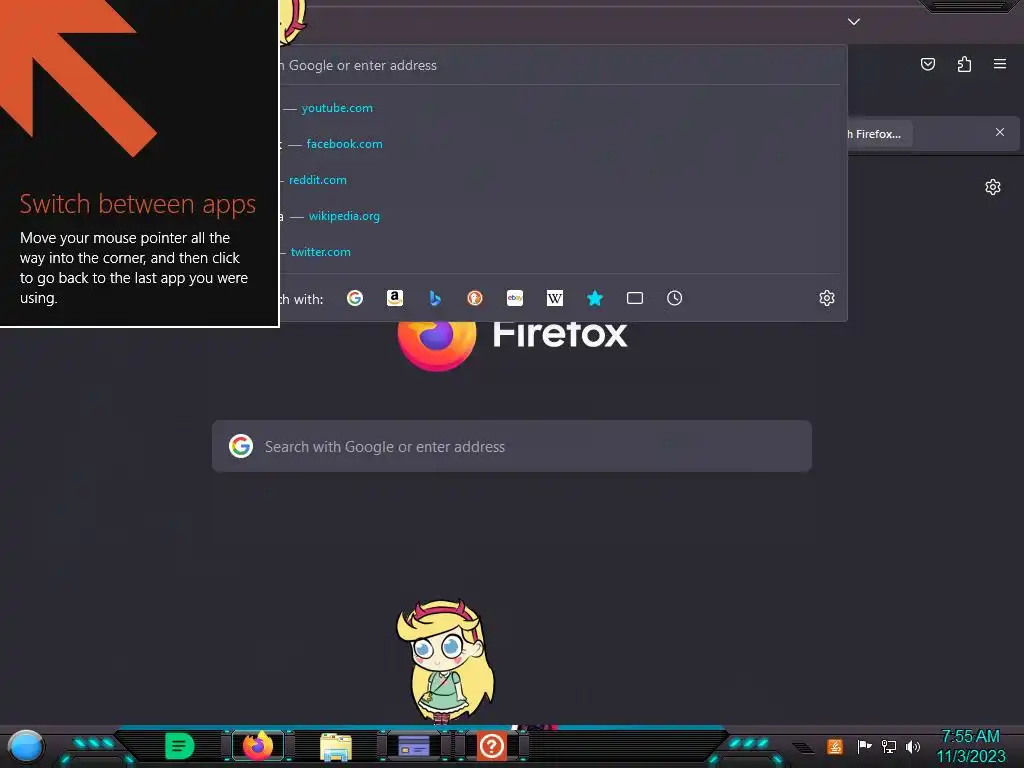Viewport: 1024px width, 768px height.
Task: Search with Google one-off engine icon
Action: point(355,298)
